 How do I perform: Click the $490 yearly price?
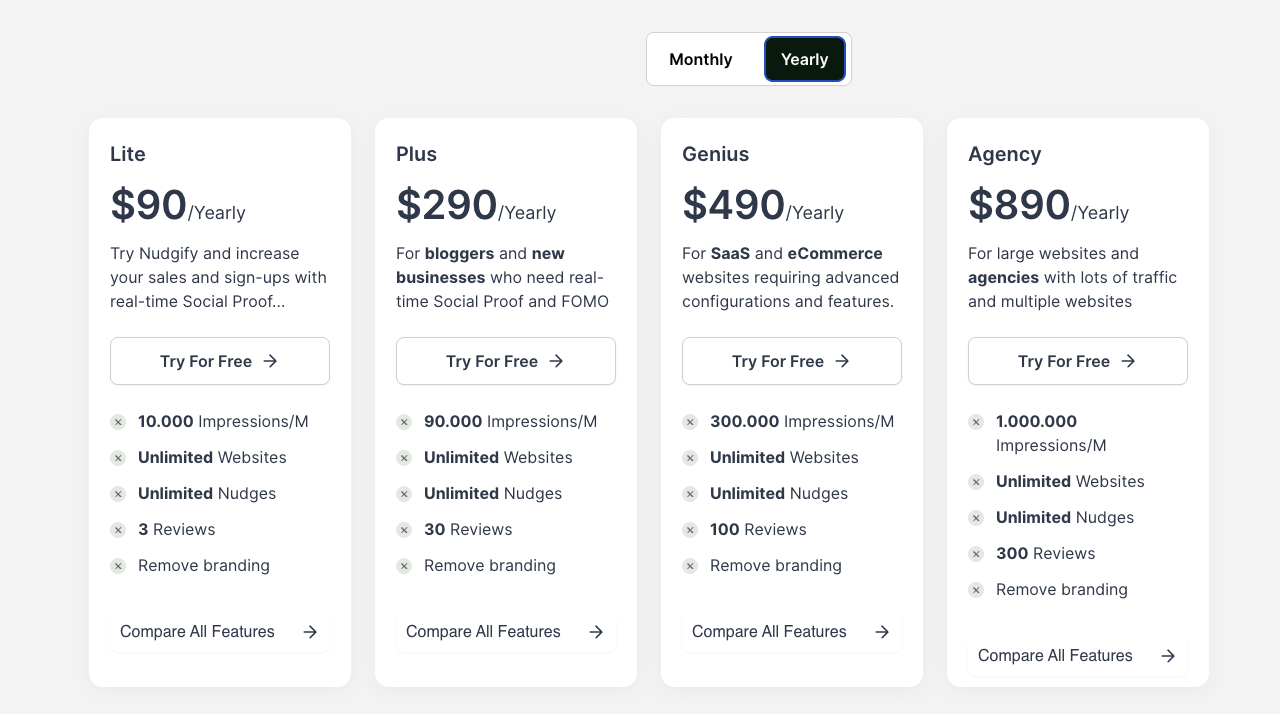763,205
